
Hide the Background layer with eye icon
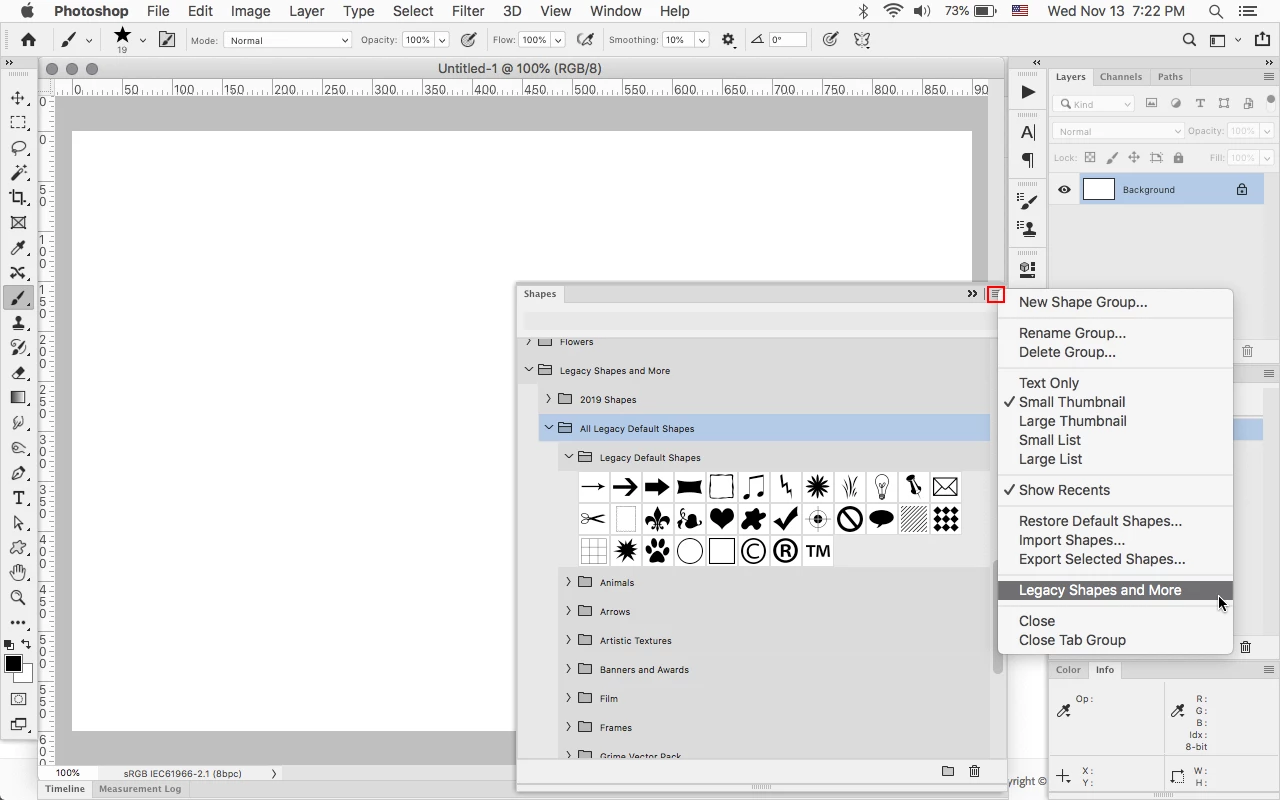coord(1064,189)
